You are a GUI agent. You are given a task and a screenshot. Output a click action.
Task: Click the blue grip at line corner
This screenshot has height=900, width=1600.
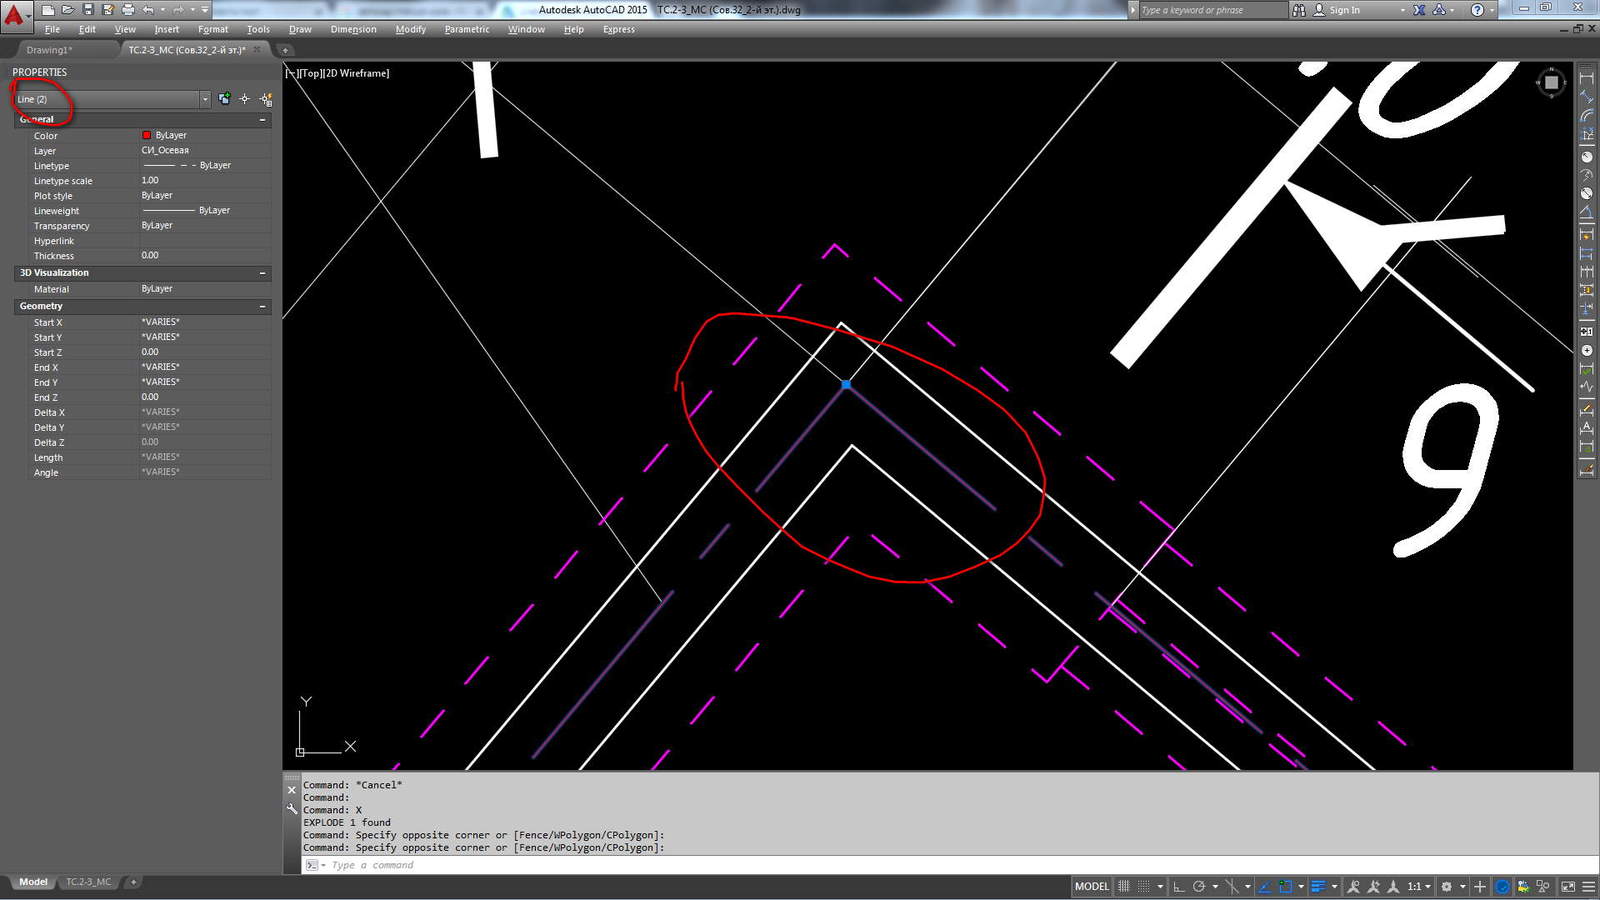coord(846,384)
